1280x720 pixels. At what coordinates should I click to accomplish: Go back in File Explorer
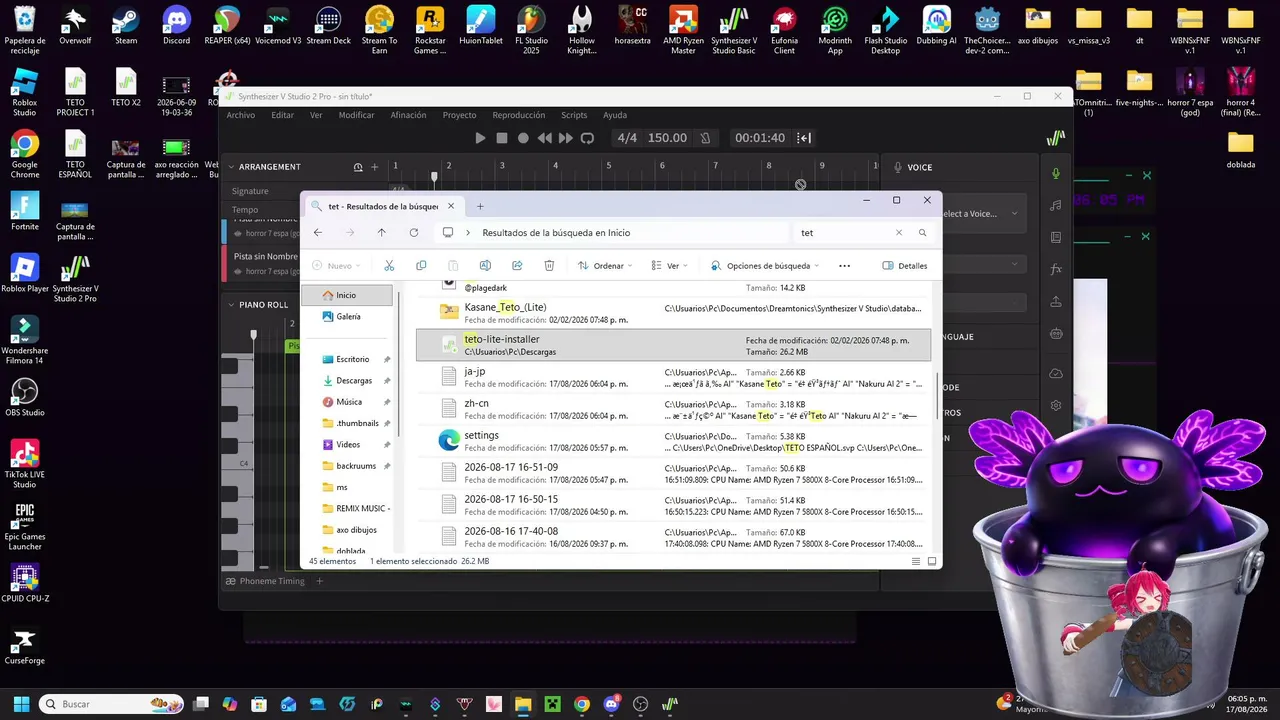coord(318,233)
